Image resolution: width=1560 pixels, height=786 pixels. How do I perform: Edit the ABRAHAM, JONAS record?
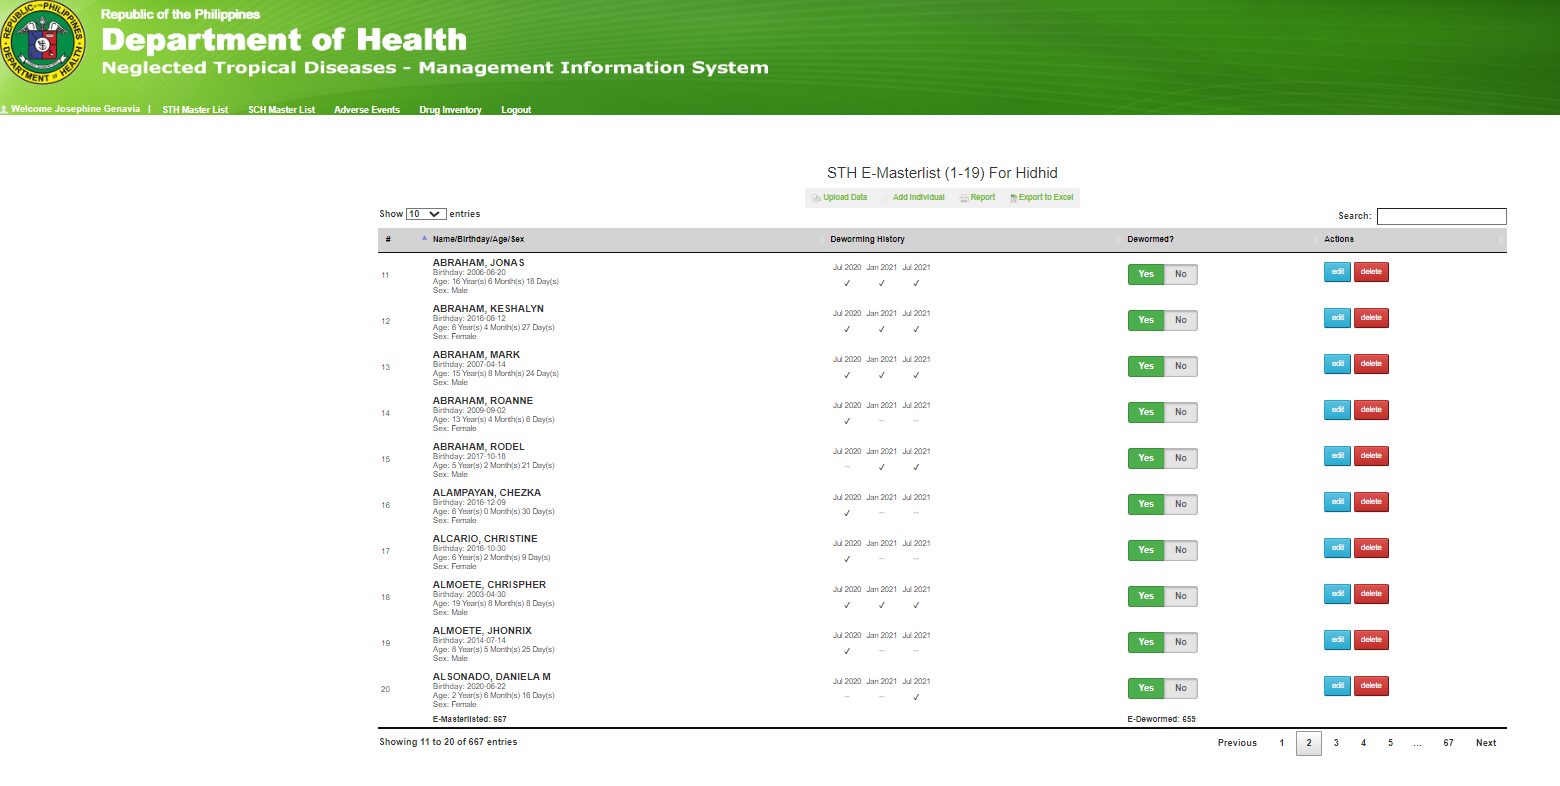(1337, 272)
